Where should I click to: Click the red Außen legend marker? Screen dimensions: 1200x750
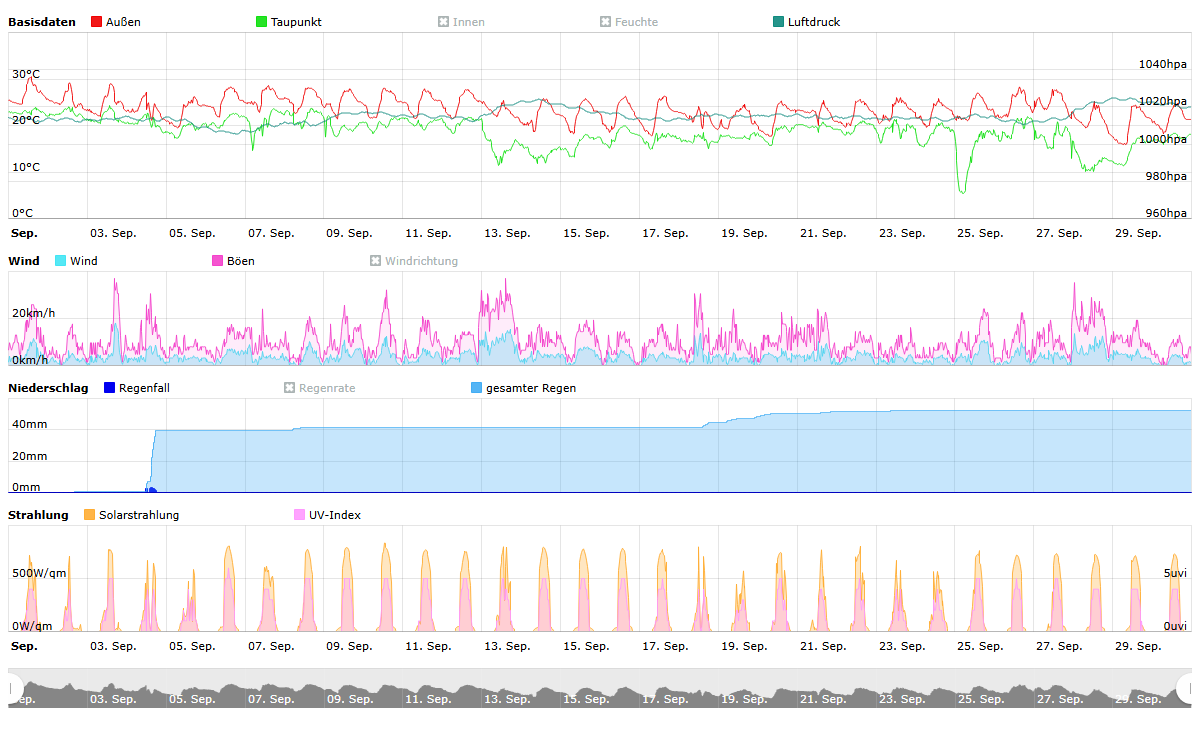96,22
